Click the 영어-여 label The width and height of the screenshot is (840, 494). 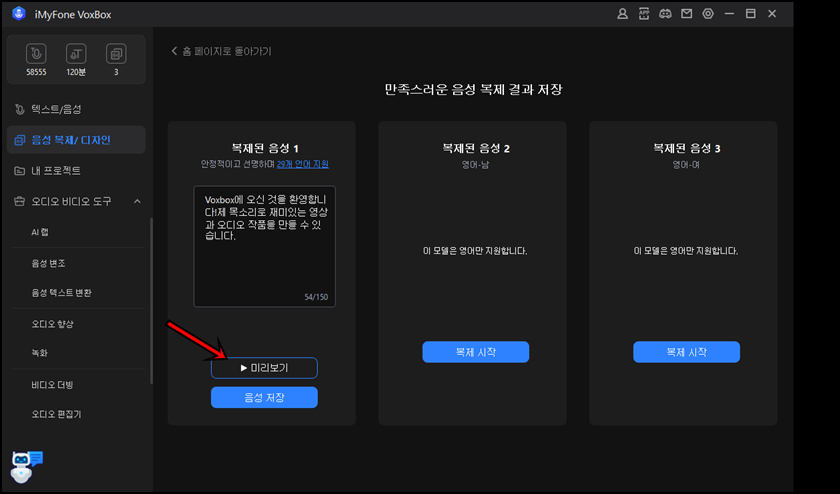[686, 165]
